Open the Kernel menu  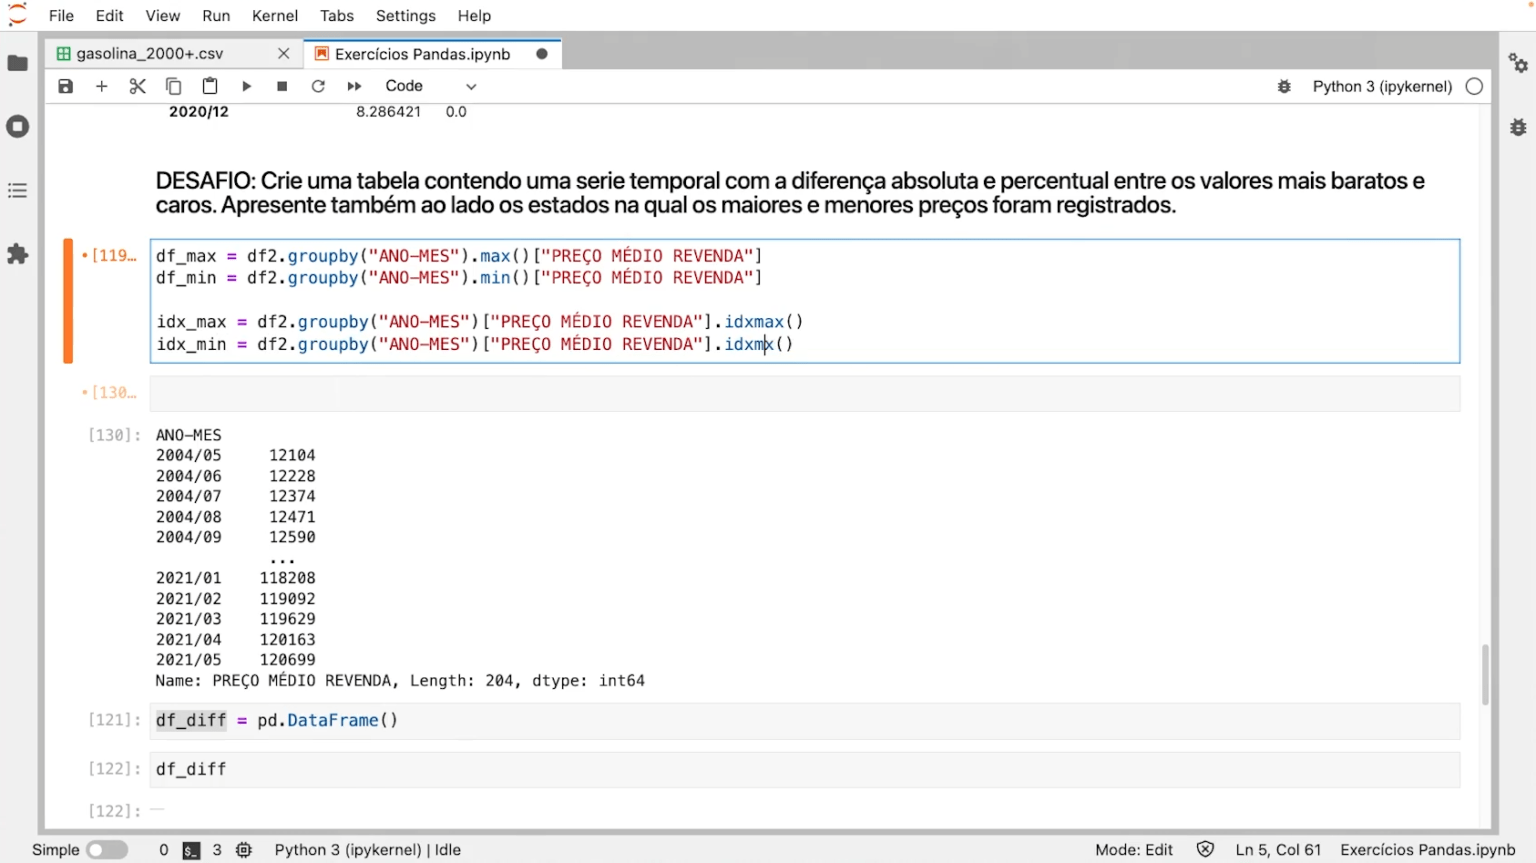[x=274, y=15]
